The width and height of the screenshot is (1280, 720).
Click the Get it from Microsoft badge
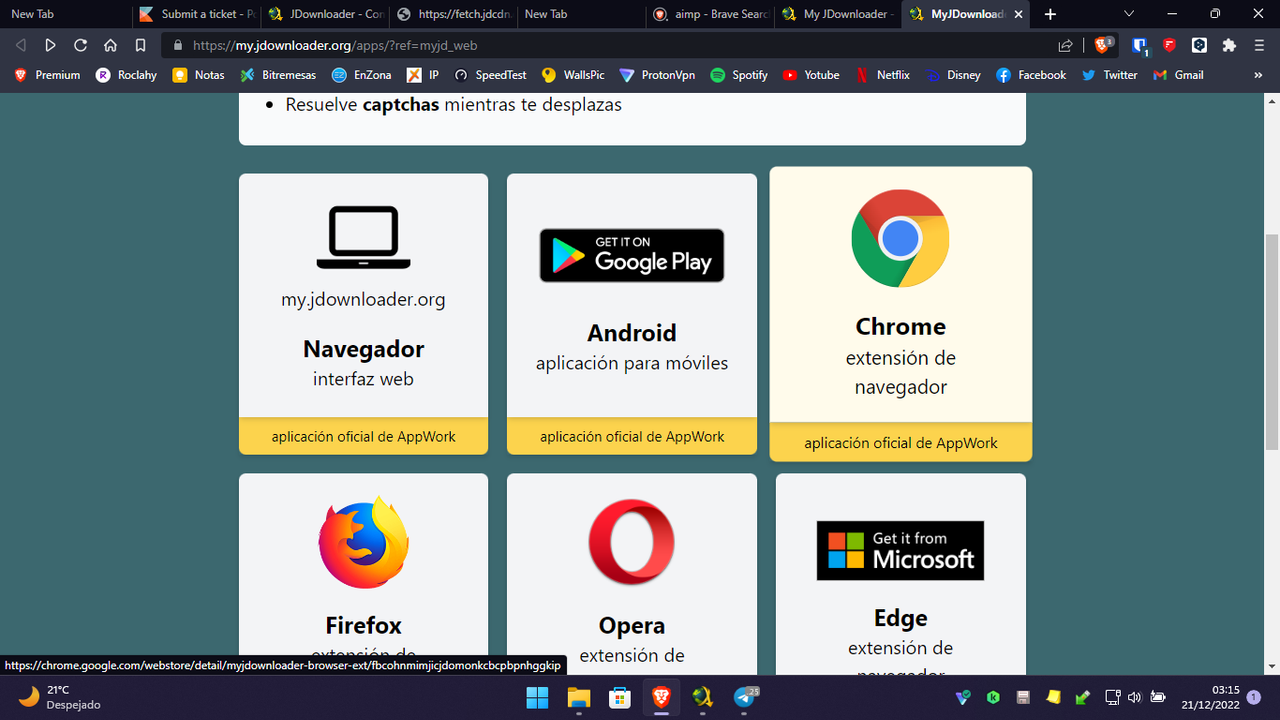pos(900,550)
